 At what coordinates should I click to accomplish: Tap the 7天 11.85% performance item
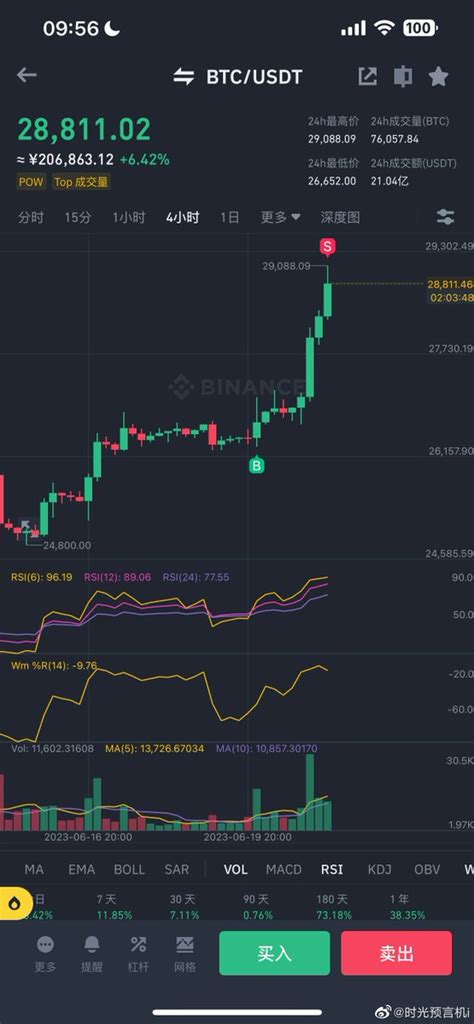click(114, 907)
